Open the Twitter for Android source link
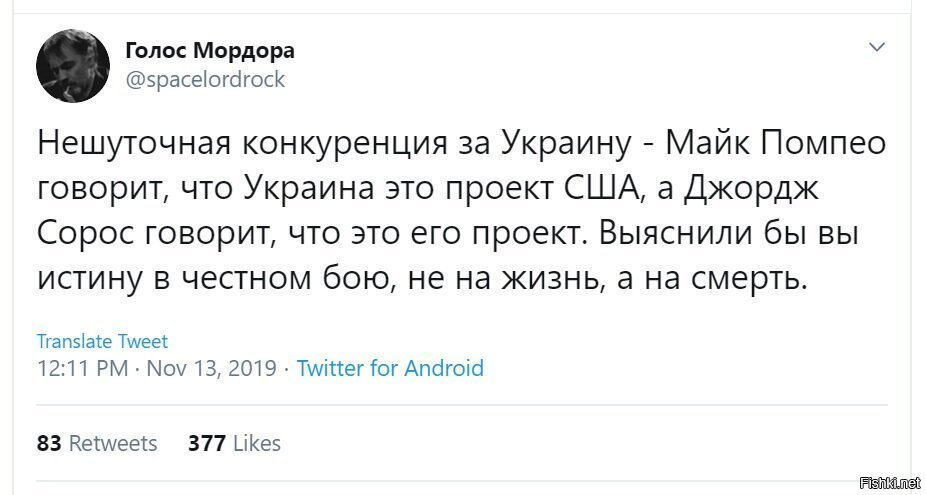The width and height of the screenshot is (926, 495). [x=390, y=369]
